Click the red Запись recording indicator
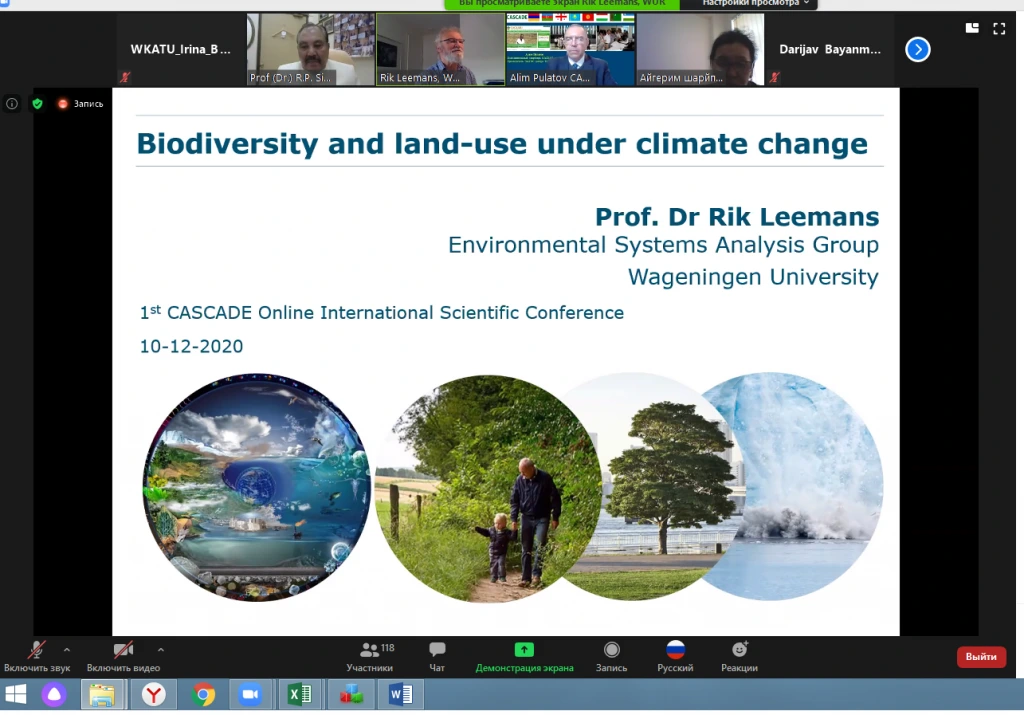This screenshot has height=715, width=1024. [x=81, y=103]
